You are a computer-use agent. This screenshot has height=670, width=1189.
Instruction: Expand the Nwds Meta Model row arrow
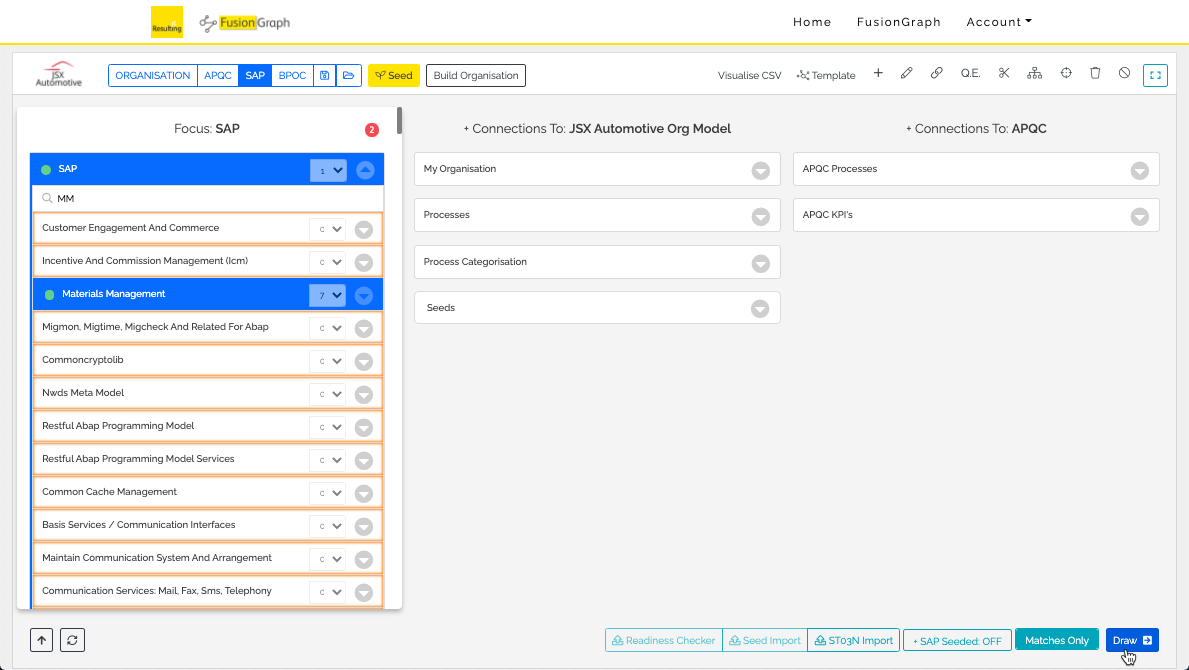tap(364, 394)
